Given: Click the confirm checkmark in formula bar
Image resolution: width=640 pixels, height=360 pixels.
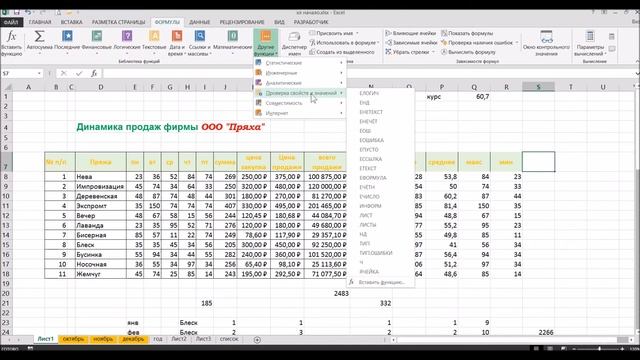Looking at the screenshot, I should coord(79,73).
